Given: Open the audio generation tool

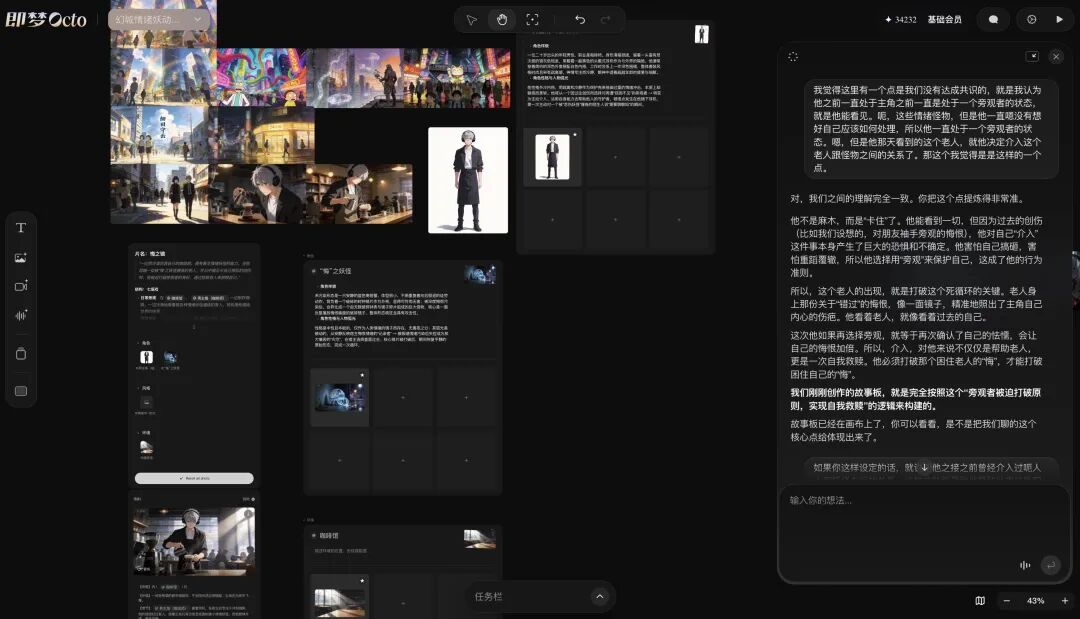Looking at the screenshot, I should click(x=20, y=317).
